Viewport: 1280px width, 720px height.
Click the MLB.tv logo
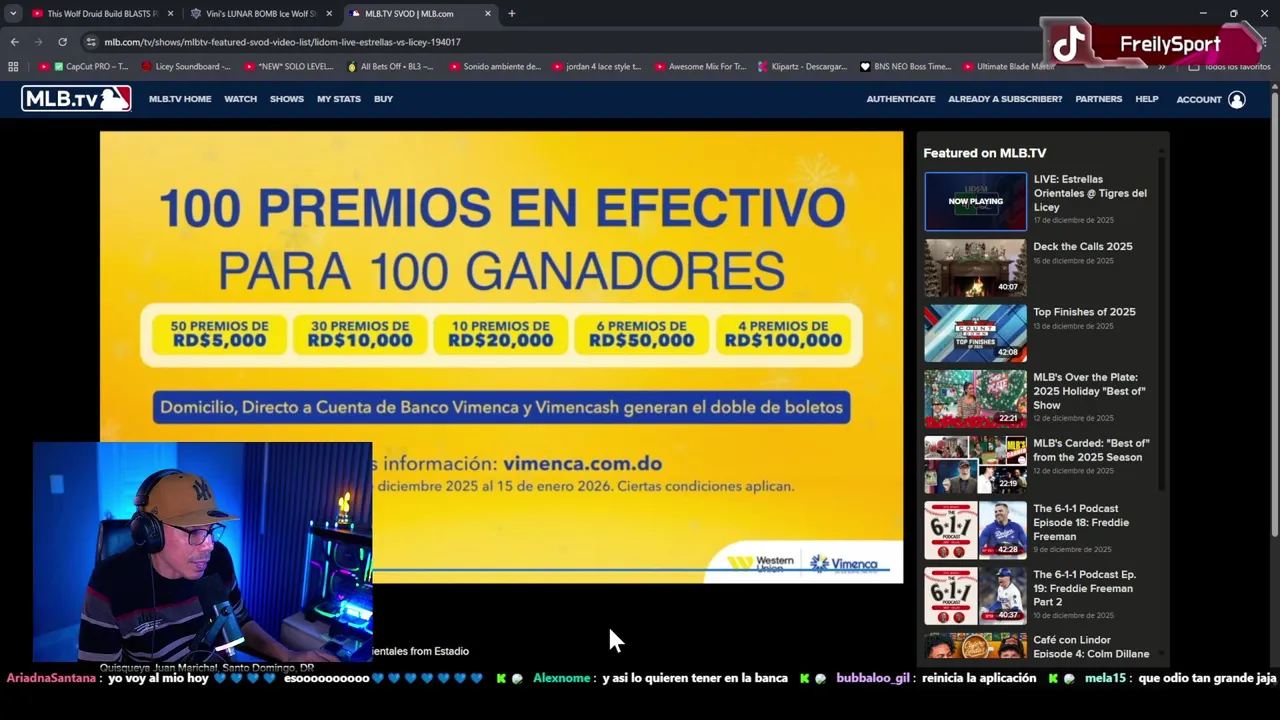pos(76,99)
